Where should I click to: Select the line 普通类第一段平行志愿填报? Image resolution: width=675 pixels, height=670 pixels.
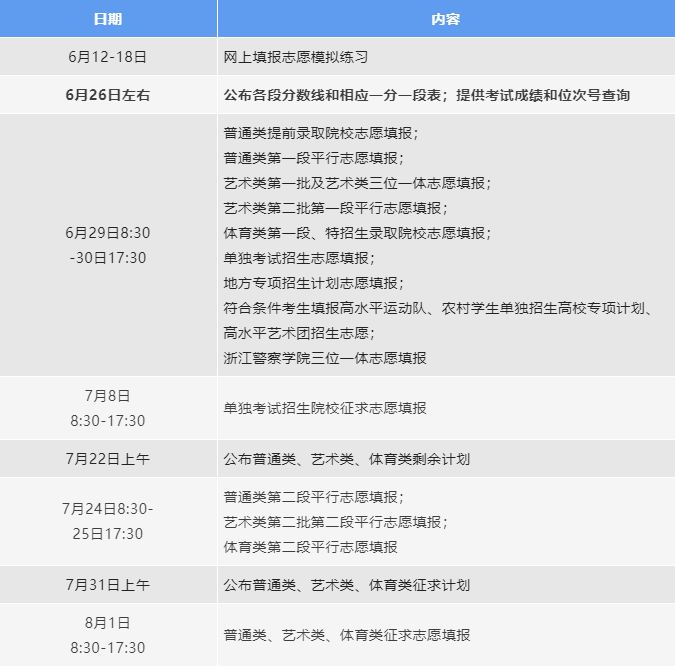coord(313,158)
